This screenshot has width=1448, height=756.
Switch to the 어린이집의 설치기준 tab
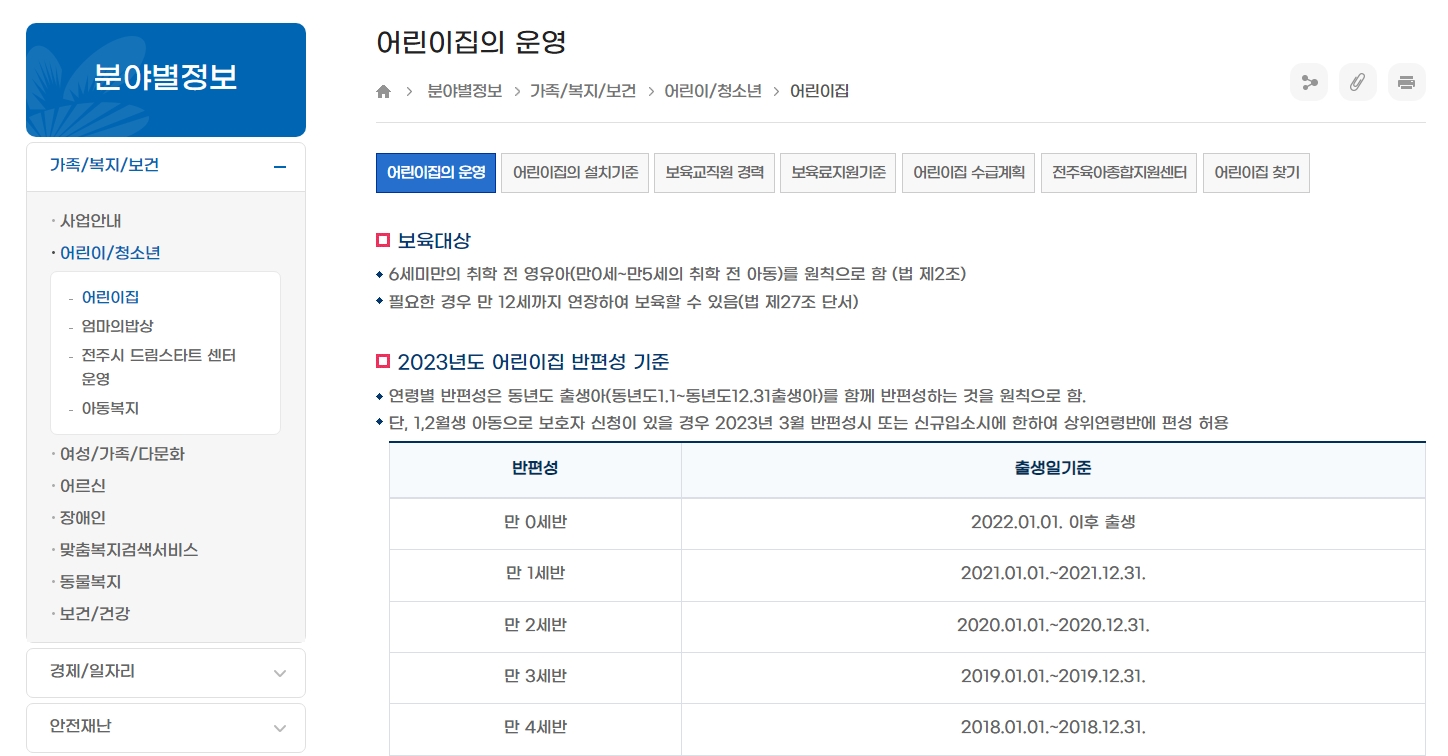(574, 172)
